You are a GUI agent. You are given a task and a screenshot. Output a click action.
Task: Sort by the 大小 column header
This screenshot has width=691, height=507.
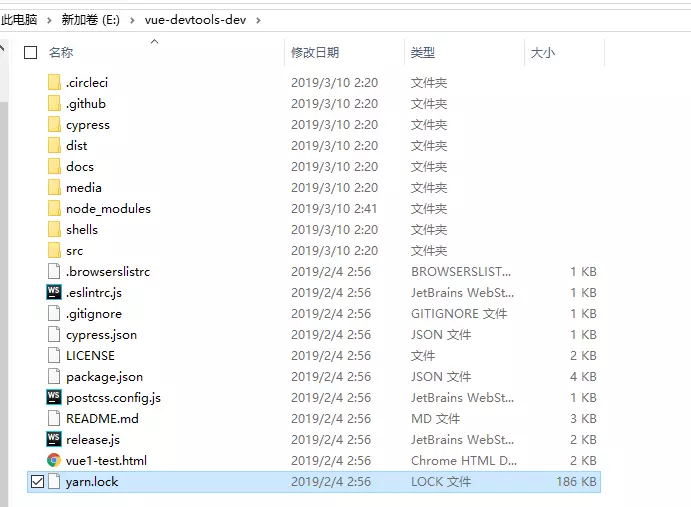542,52
